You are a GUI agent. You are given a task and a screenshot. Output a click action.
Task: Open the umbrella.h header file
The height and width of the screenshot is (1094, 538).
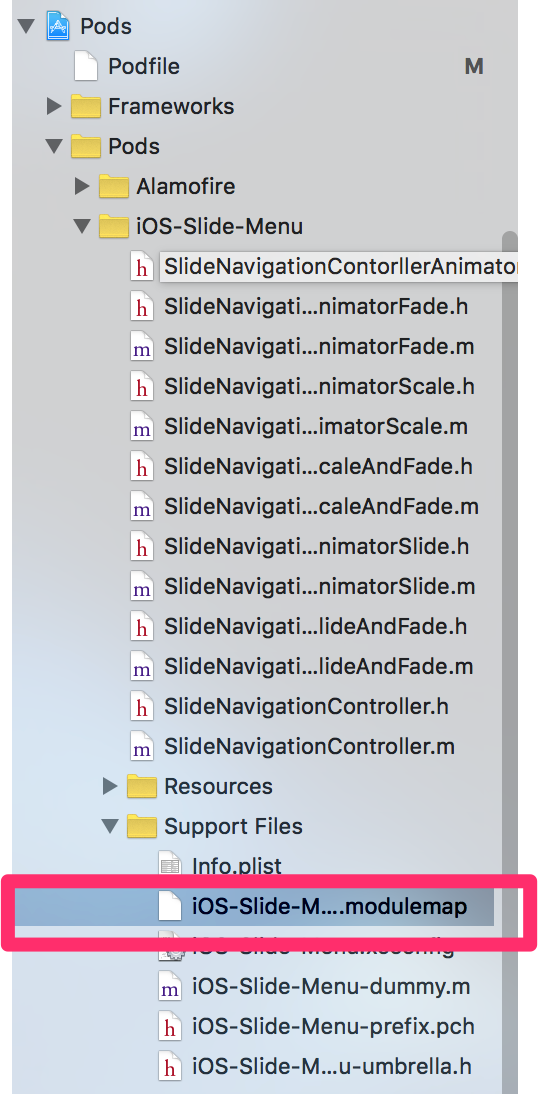(331, 1067)
